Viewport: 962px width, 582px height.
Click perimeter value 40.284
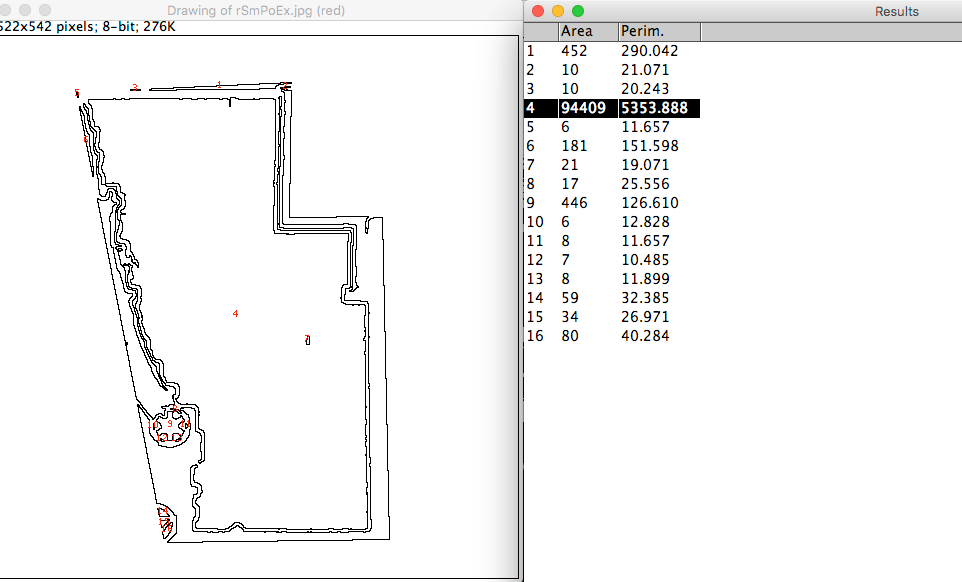[645, 336]
